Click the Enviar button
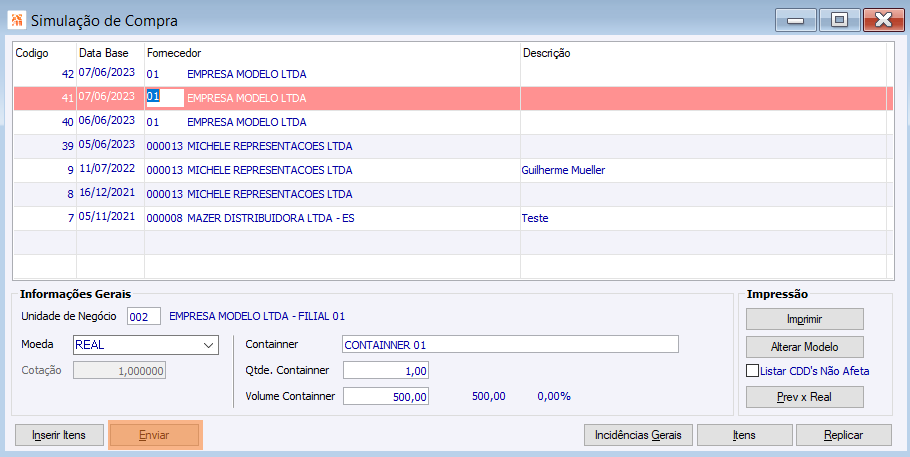The width and height of the screenshot is (910, 457). coord(154,435)
